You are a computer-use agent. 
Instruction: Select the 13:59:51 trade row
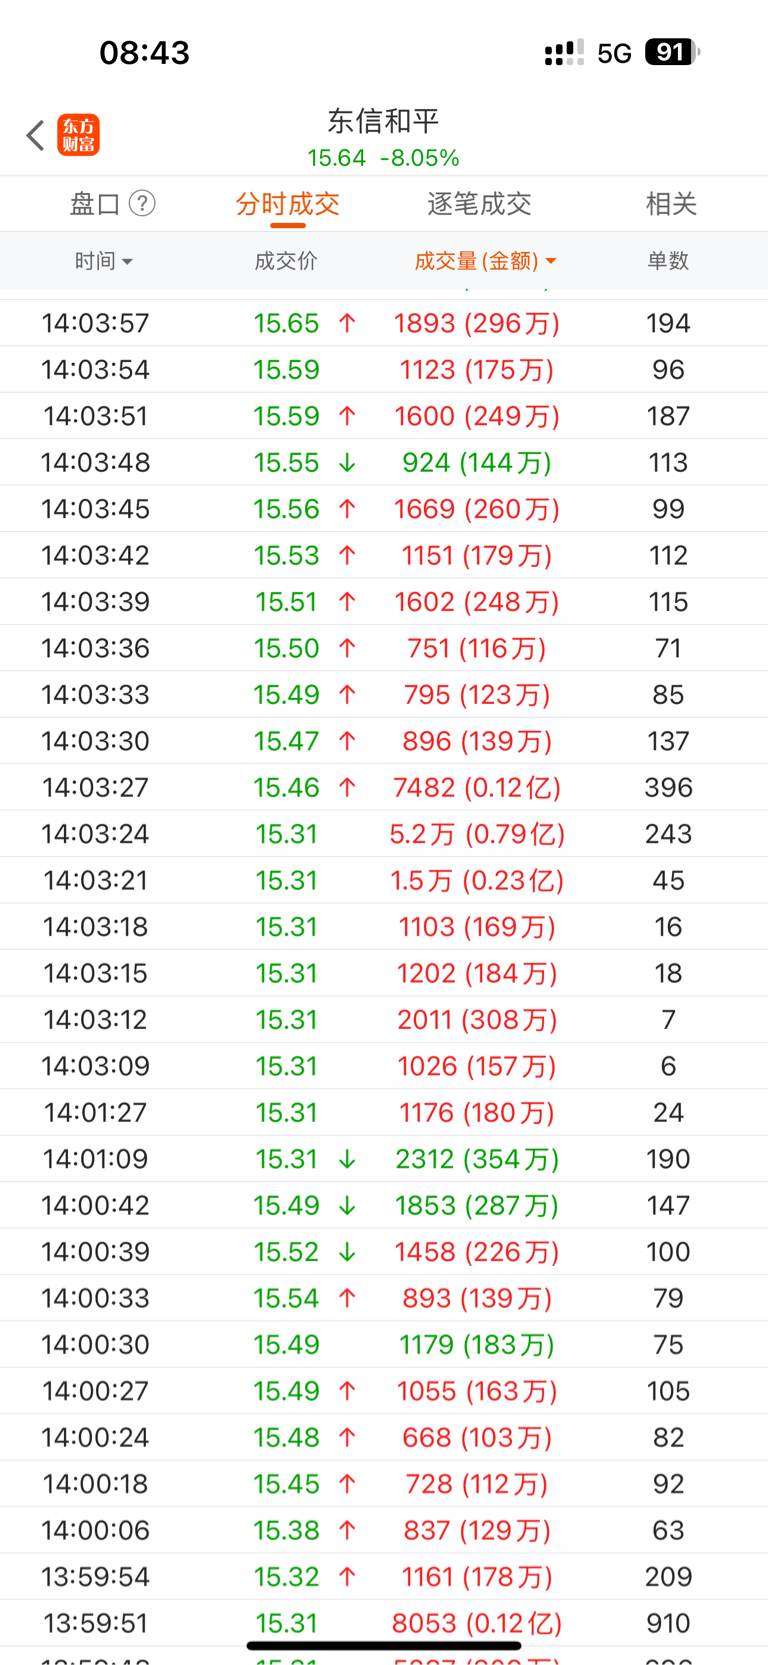pyautogui.click(x=384, y=1623)
